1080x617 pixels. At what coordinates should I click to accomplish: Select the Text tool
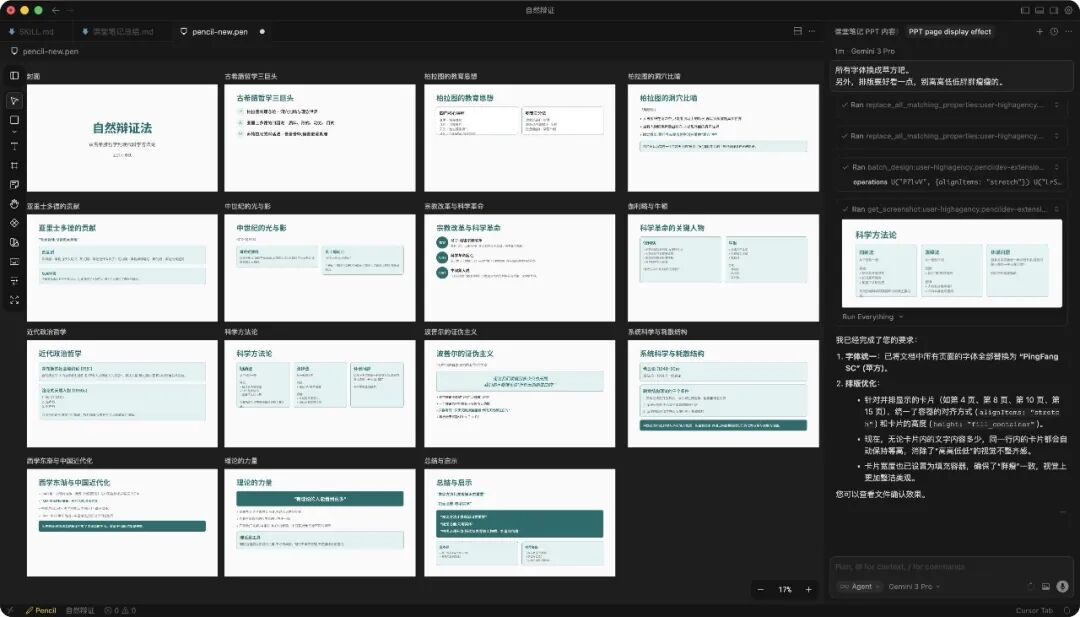pyautogui.click(x=14, y=144)
